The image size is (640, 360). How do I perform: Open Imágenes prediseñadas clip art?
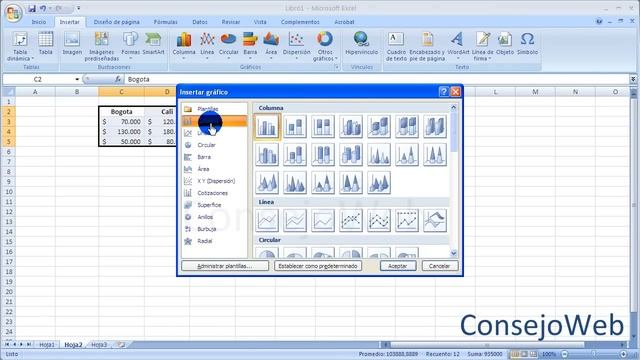tap(102, 47)
